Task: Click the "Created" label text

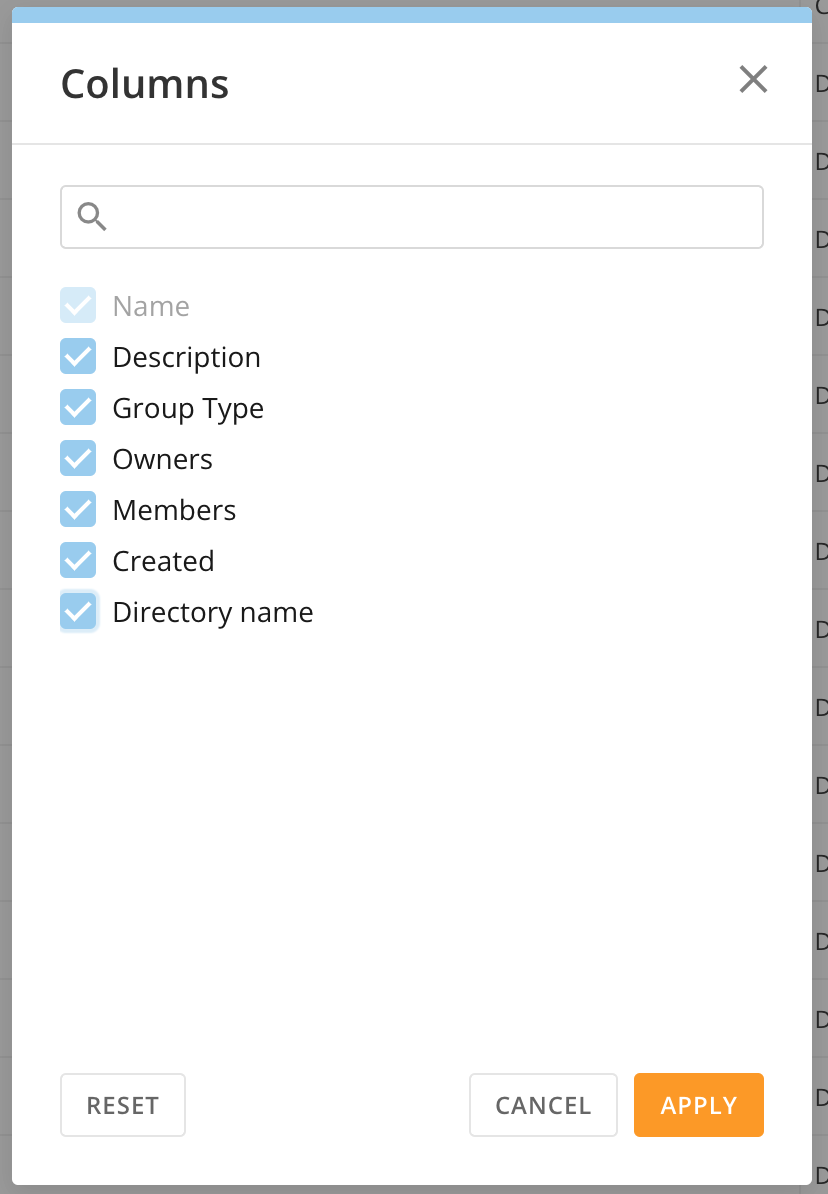Action: point(163,560)
